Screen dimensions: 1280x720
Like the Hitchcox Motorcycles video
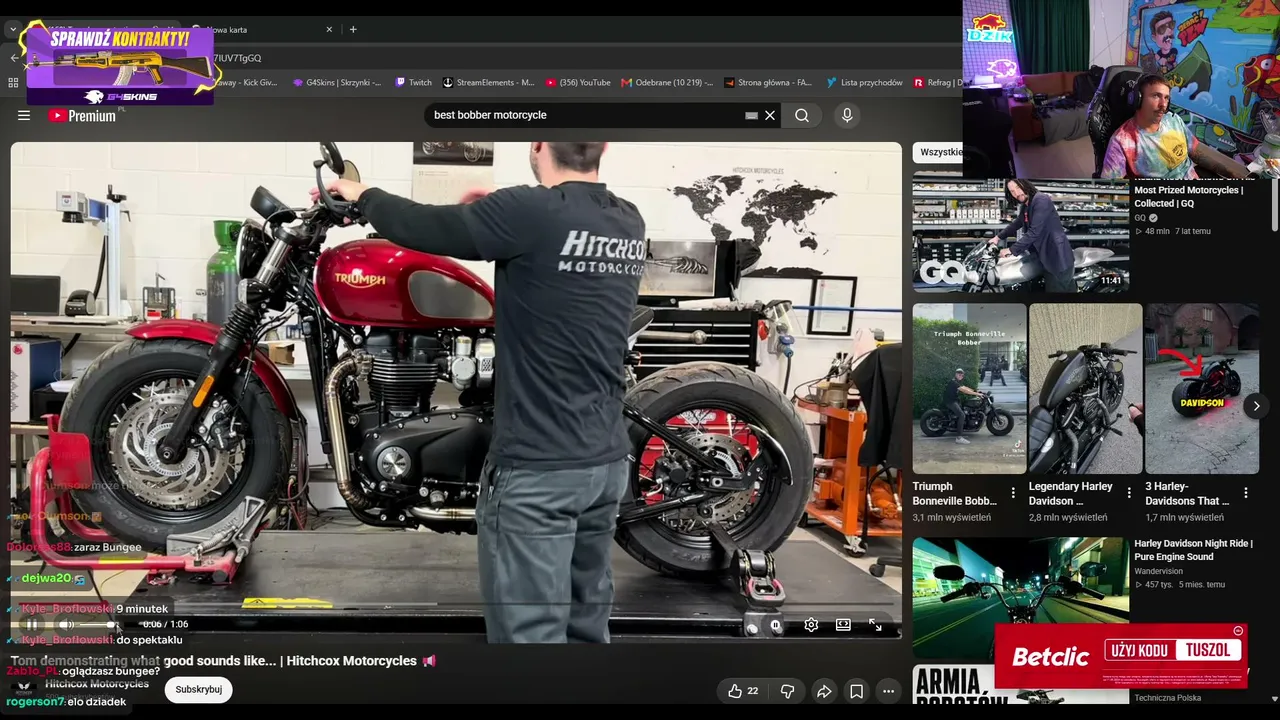743,691
